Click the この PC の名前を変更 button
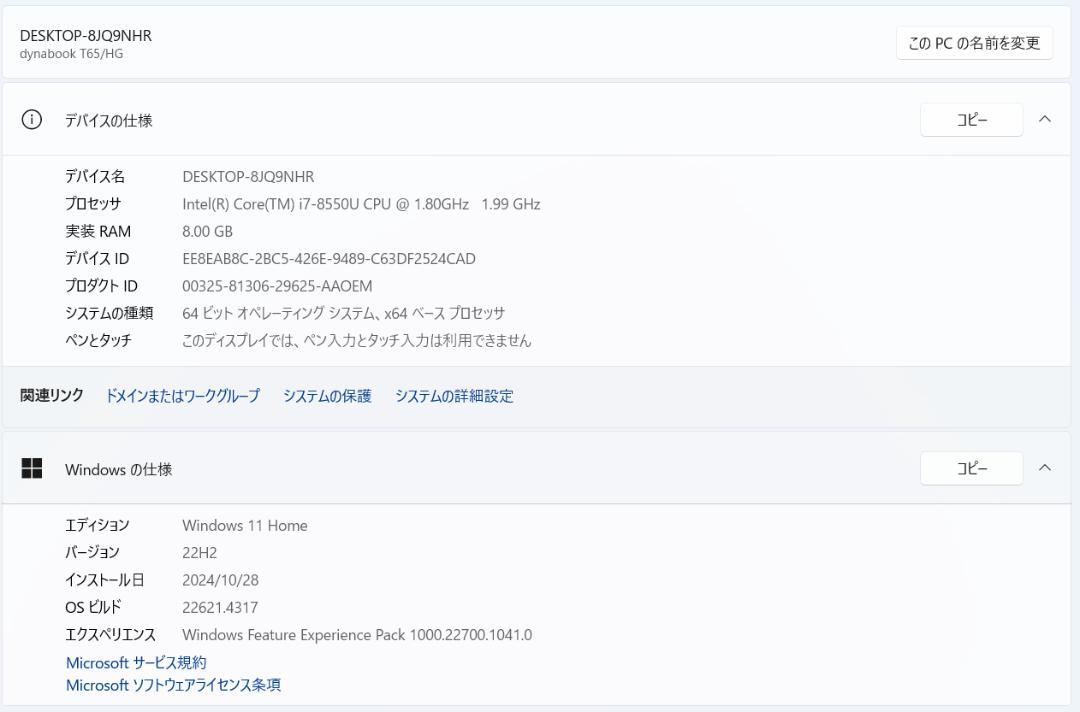 tap(974, 43)
